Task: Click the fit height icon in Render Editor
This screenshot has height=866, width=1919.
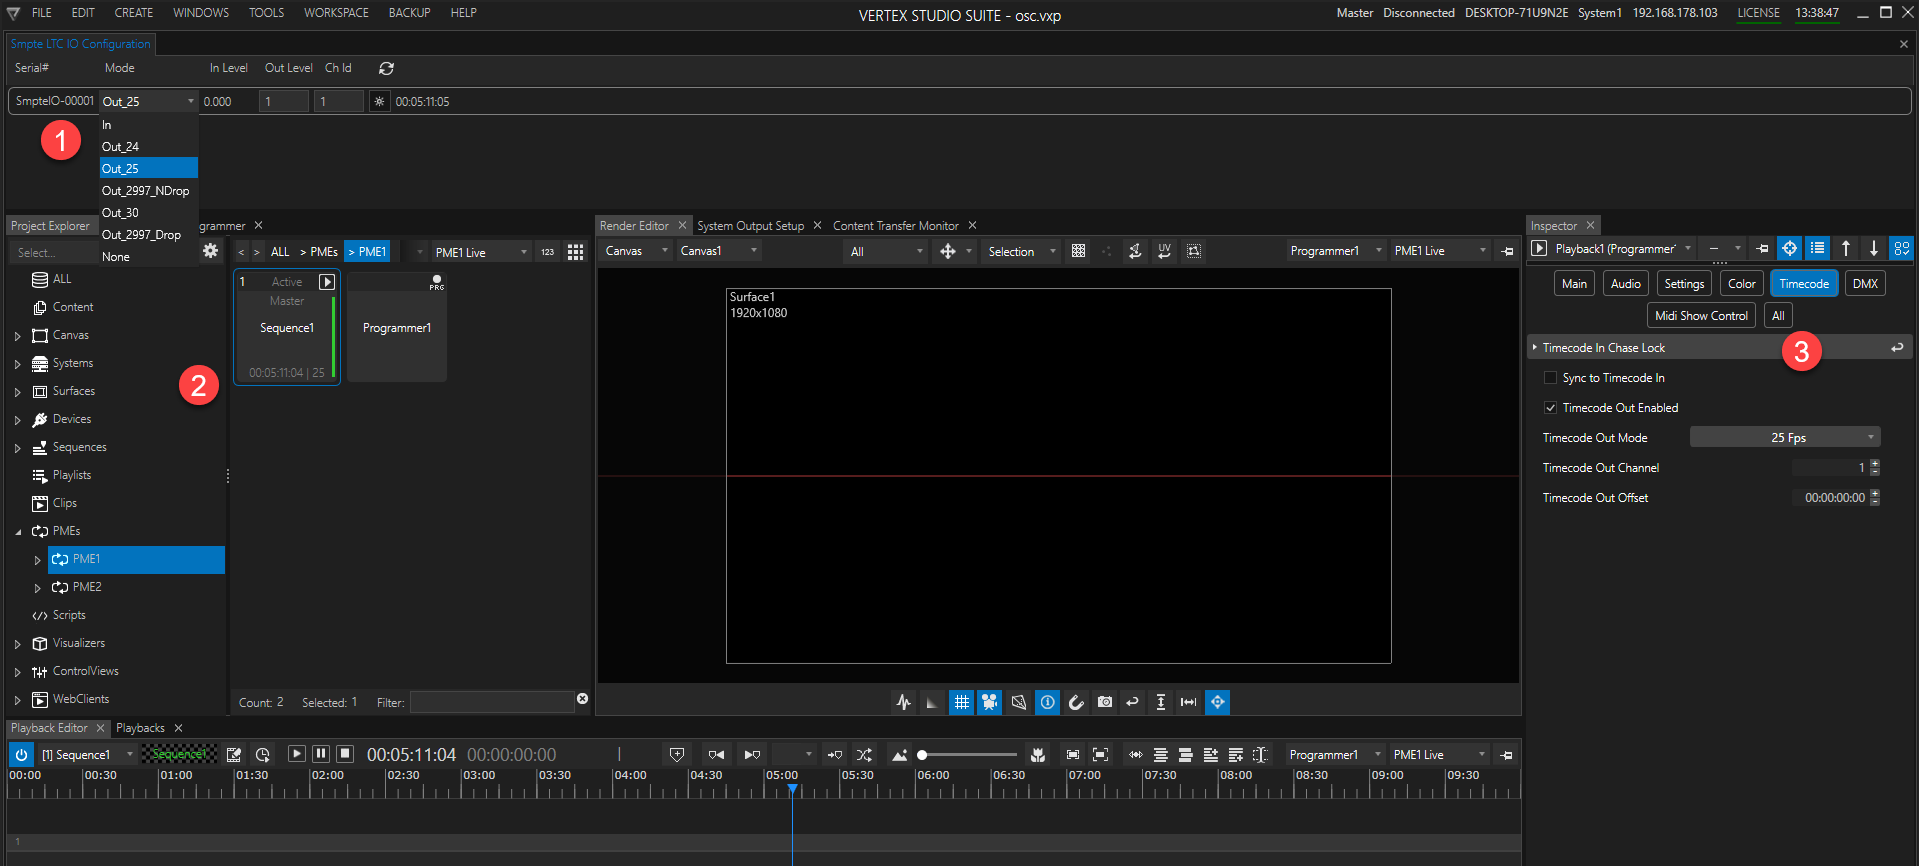Action: [1161, 702]
